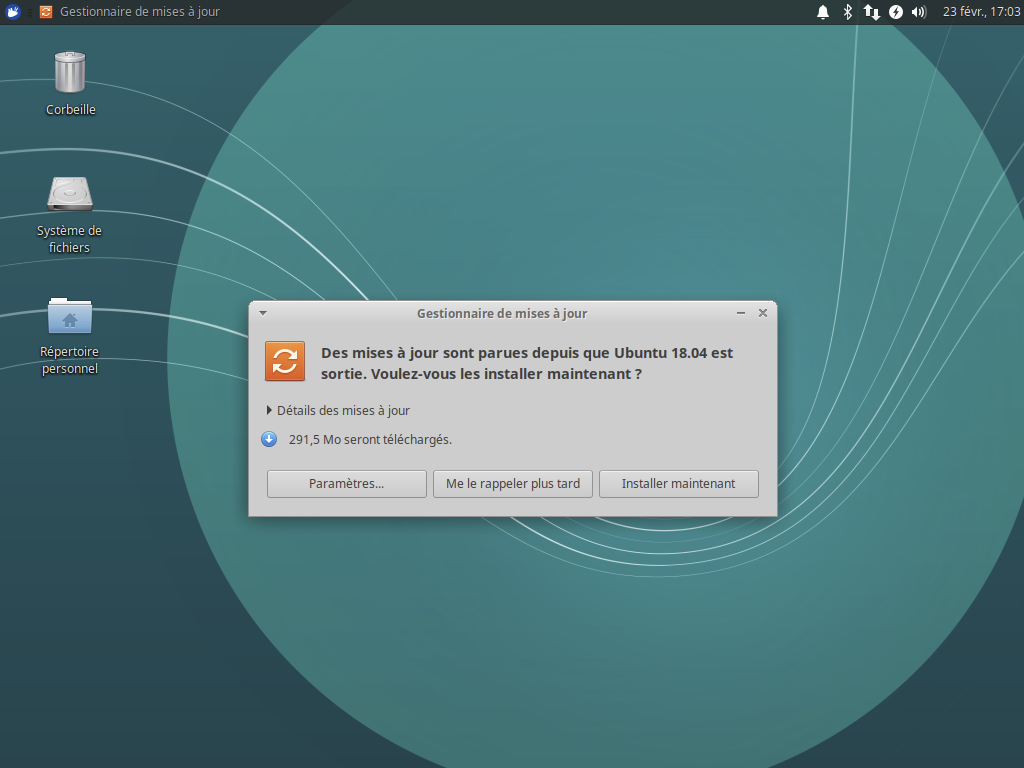
Task: Select the Corbeille trash desktop icon
Action: [x=70, y=73]
